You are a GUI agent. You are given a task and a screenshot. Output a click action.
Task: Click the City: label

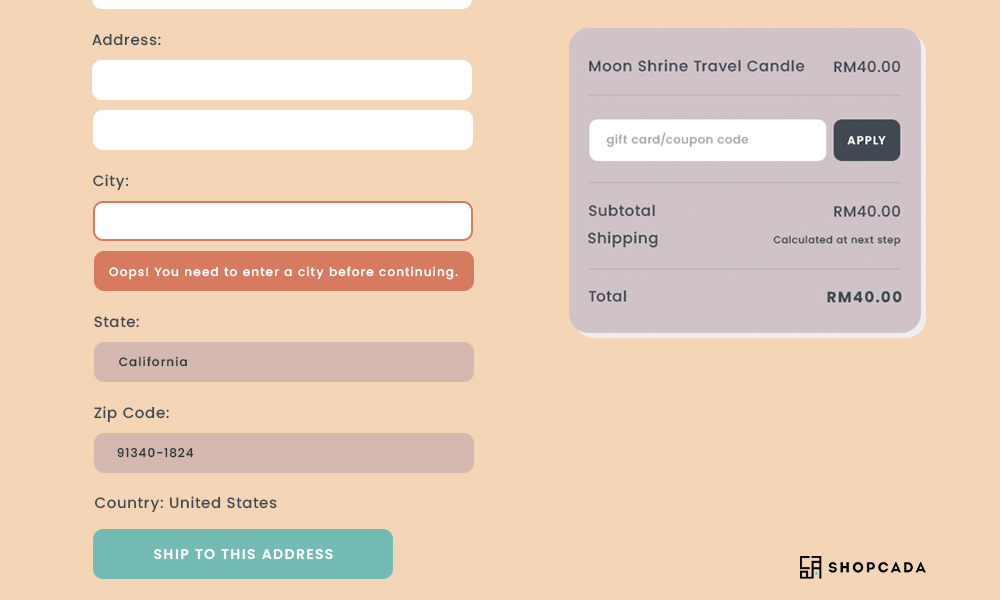point(111,181)
